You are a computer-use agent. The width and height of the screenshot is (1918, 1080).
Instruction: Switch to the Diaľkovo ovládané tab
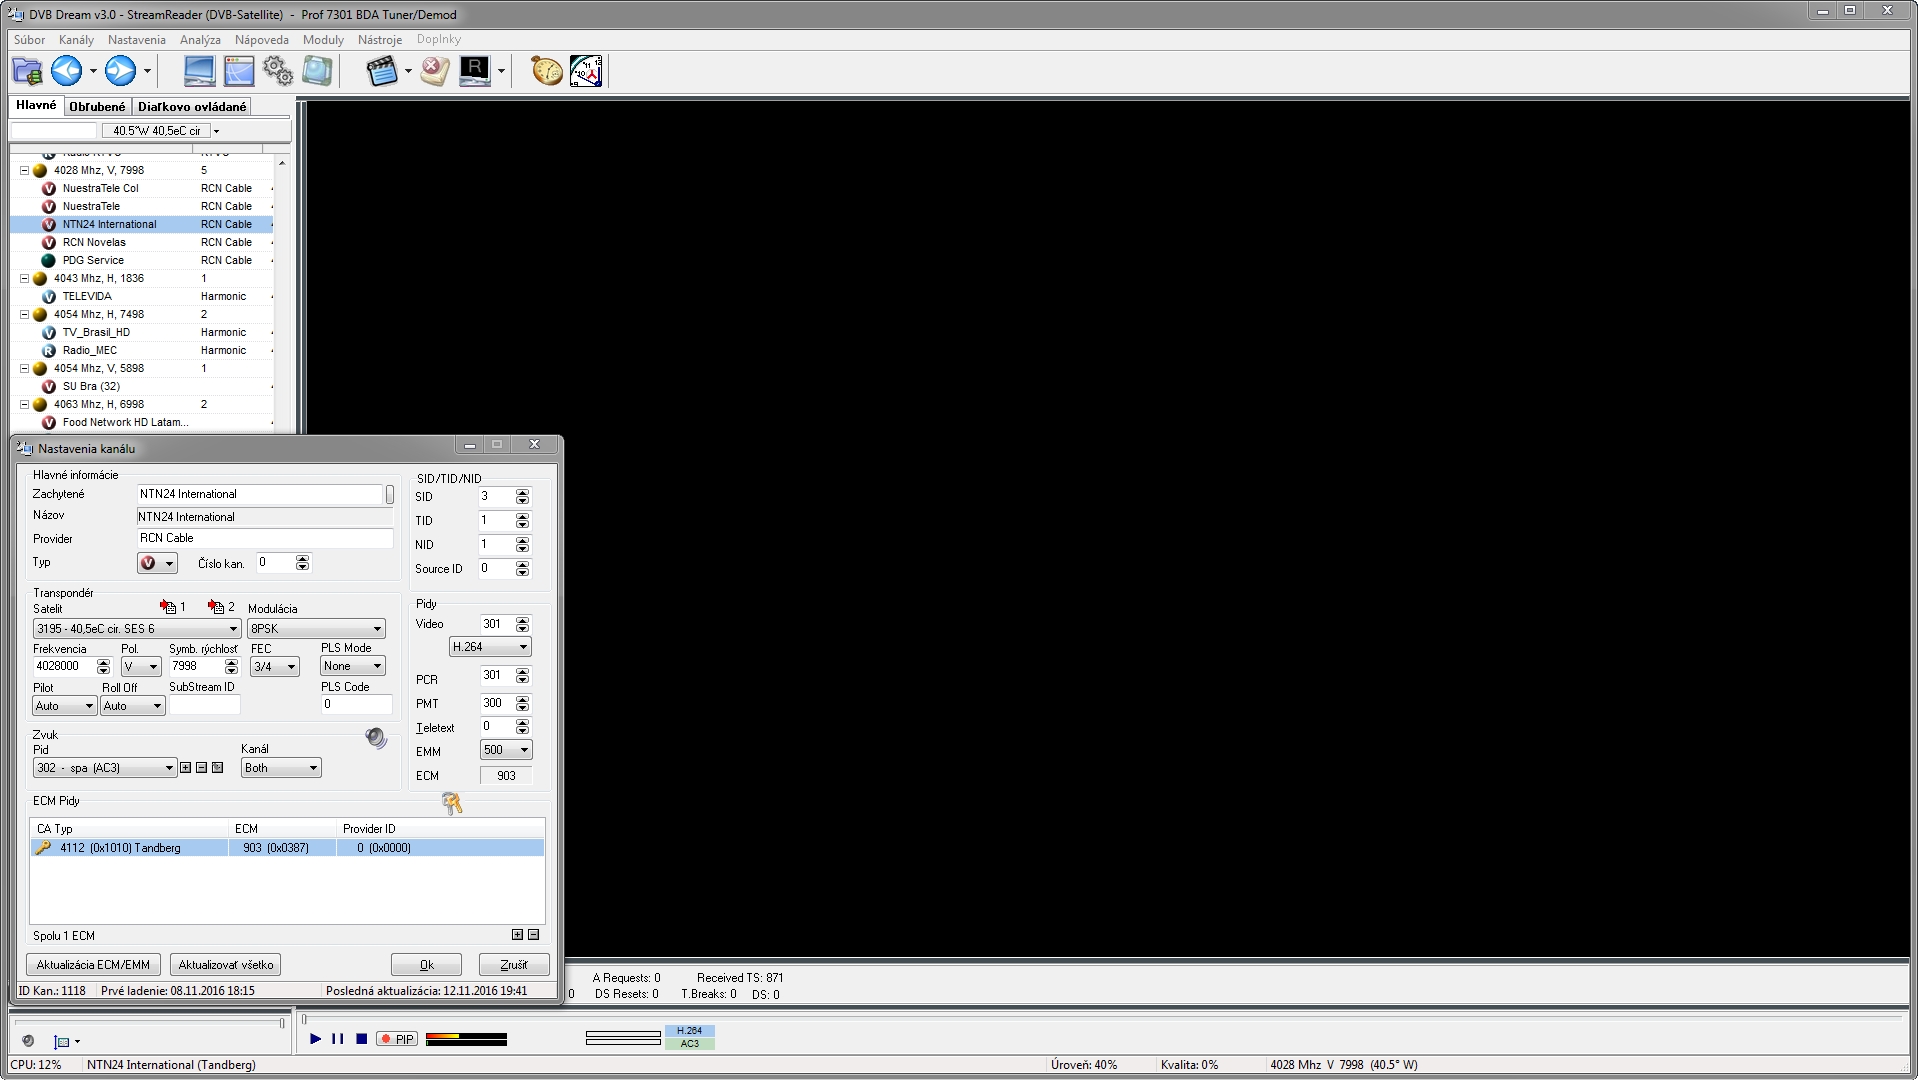[192, 107]
